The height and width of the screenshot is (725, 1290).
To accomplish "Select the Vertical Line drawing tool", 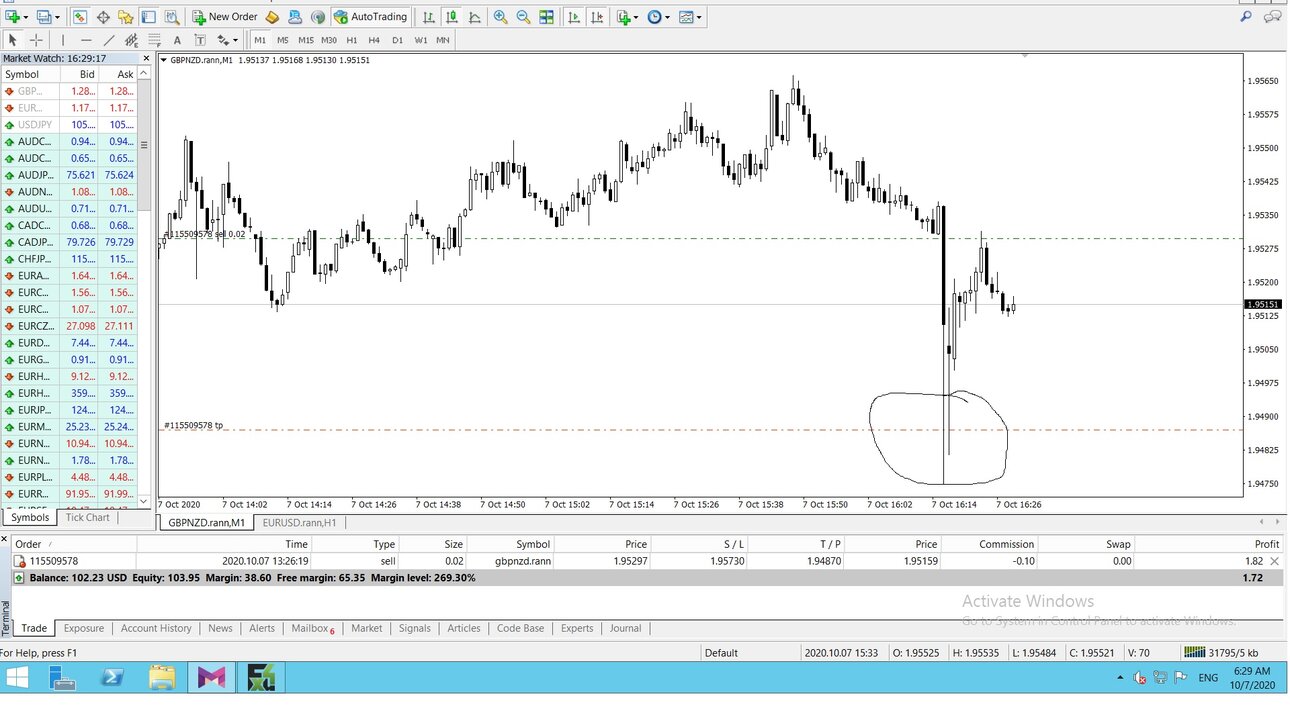I will (x=63, y=40).
